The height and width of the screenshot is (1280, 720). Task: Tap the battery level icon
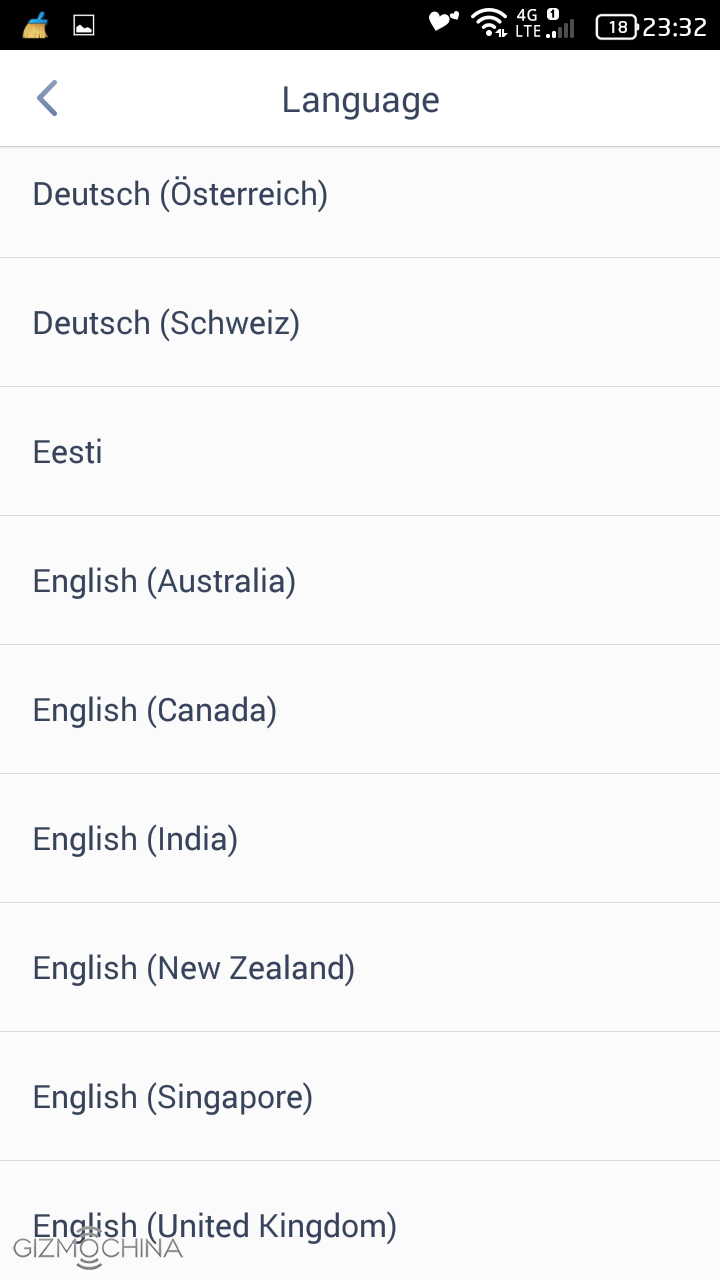click(x=617, y=27)
